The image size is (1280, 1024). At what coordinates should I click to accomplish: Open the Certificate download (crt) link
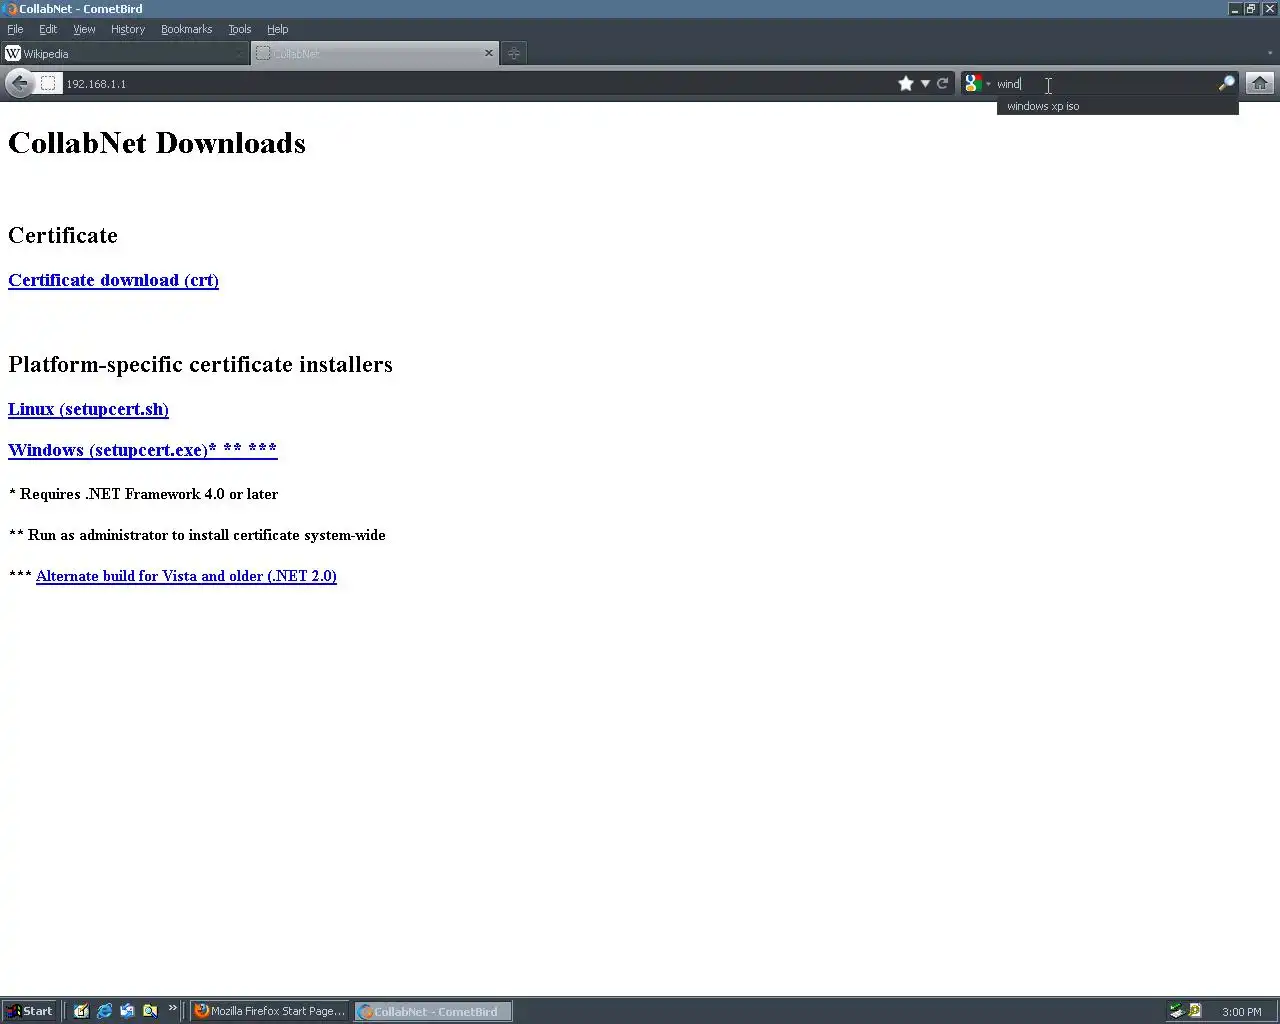pos(113,280)
